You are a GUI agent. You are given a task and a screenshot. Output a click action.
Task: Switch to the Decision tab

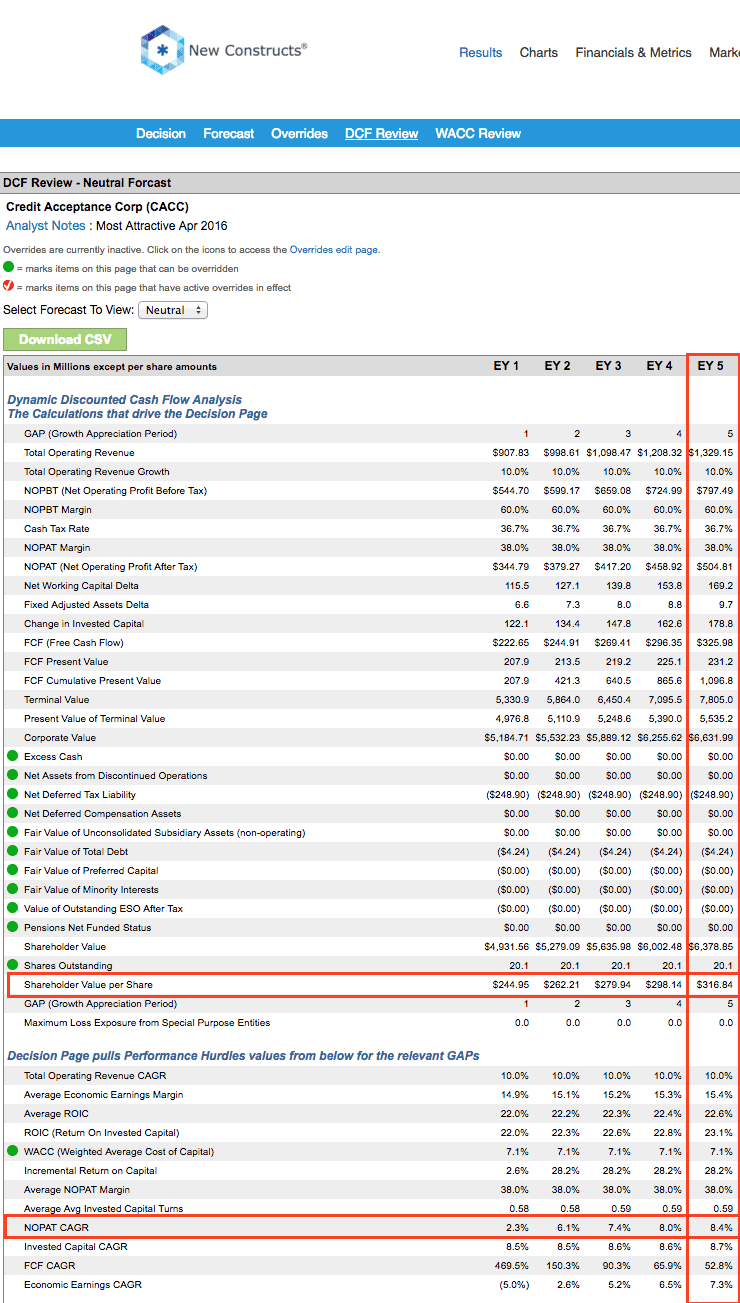point(161,133)
